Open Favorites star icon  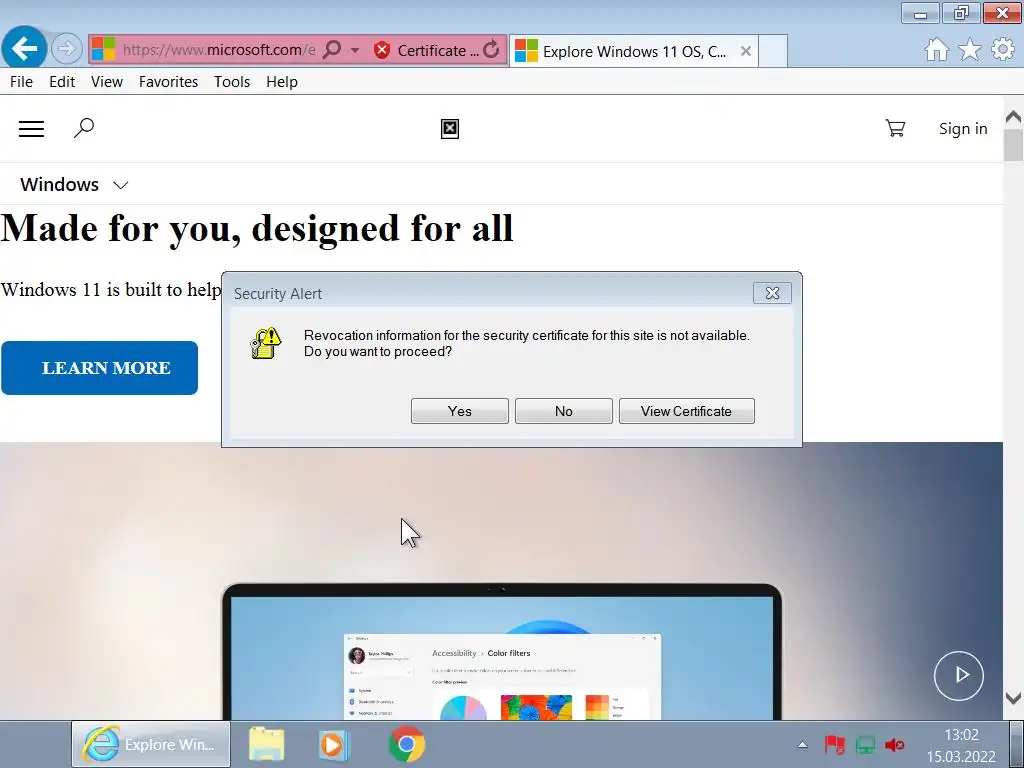(970, 50)
